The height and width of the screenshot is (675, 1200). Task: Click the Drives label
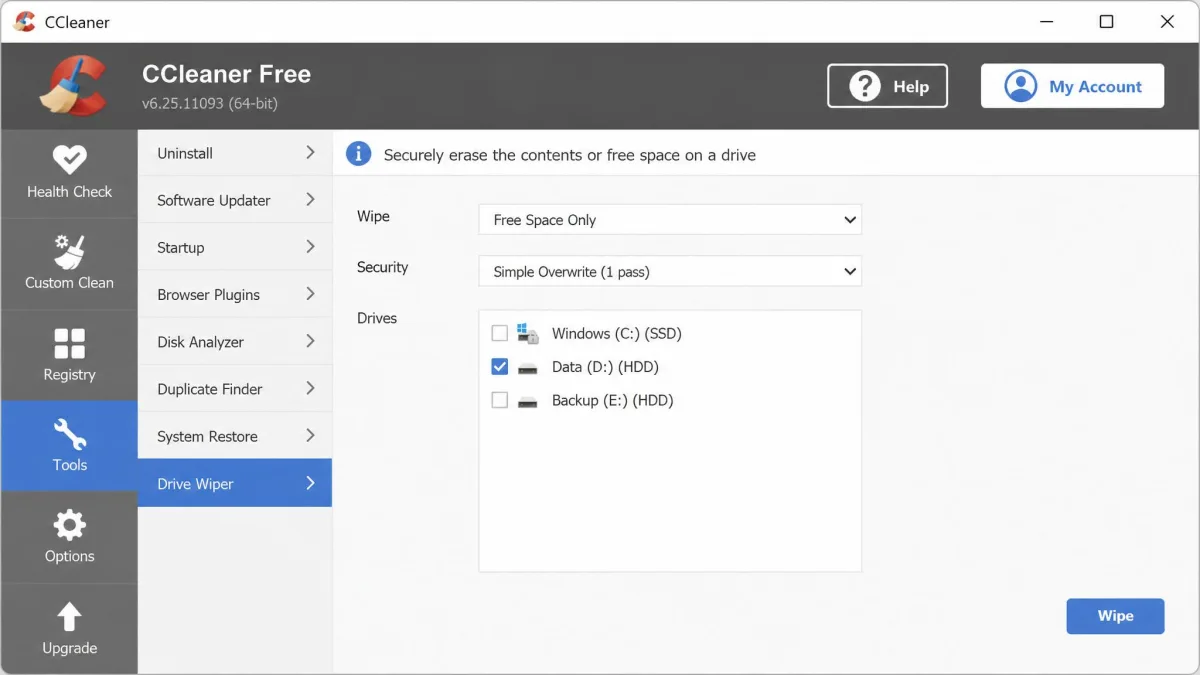[x=377, y=318]
